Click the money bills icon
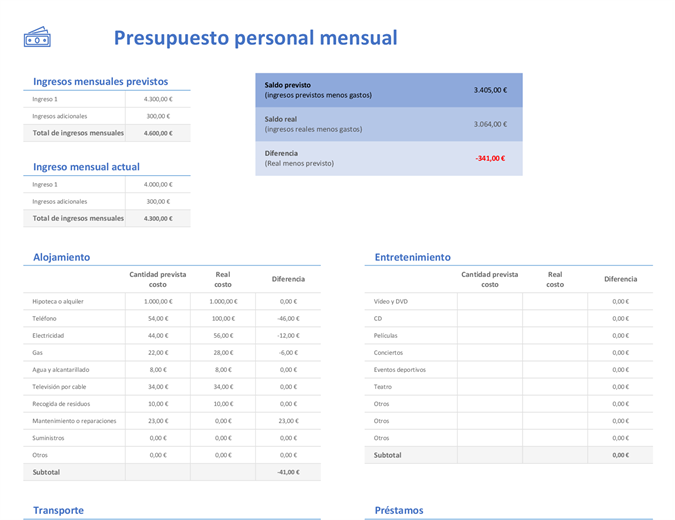The image size is (675, 520). [37, 37]
